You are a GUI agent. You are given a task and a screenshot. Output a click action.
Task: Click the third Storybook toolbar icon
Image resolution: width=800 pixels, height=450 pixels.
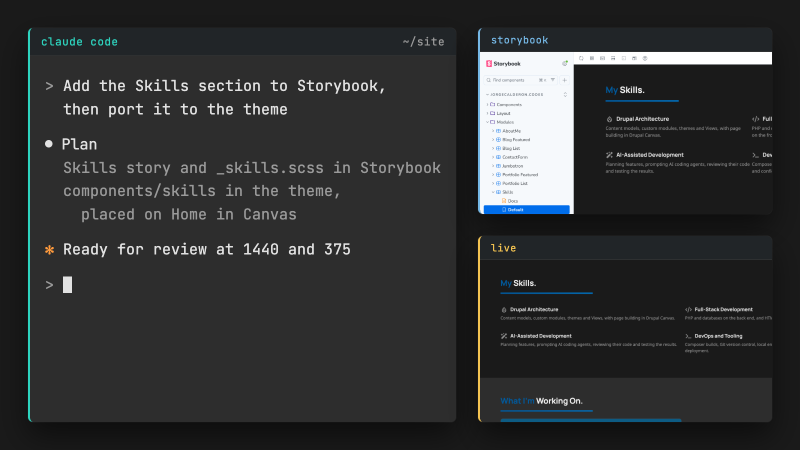click(x=603, y=59)
